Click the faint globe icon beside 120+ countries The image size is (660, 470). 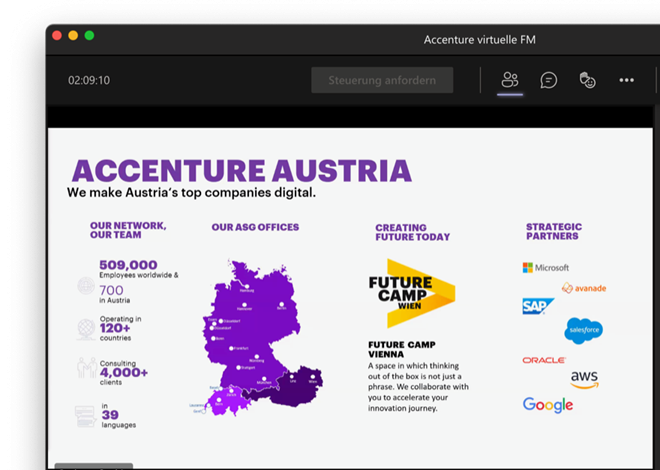point(86,329)
